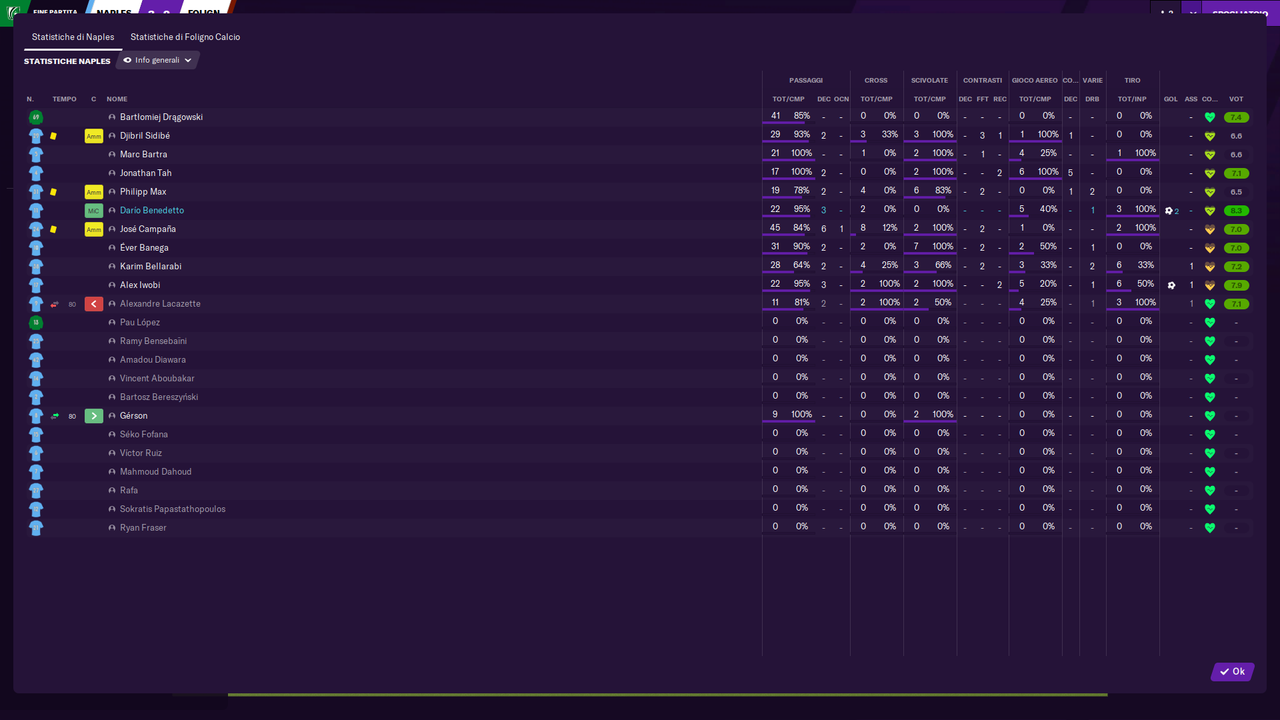Screen dimensions: 1280x720
Task: Sort by the DRB column header
Action: click(x=1092, y=99)
